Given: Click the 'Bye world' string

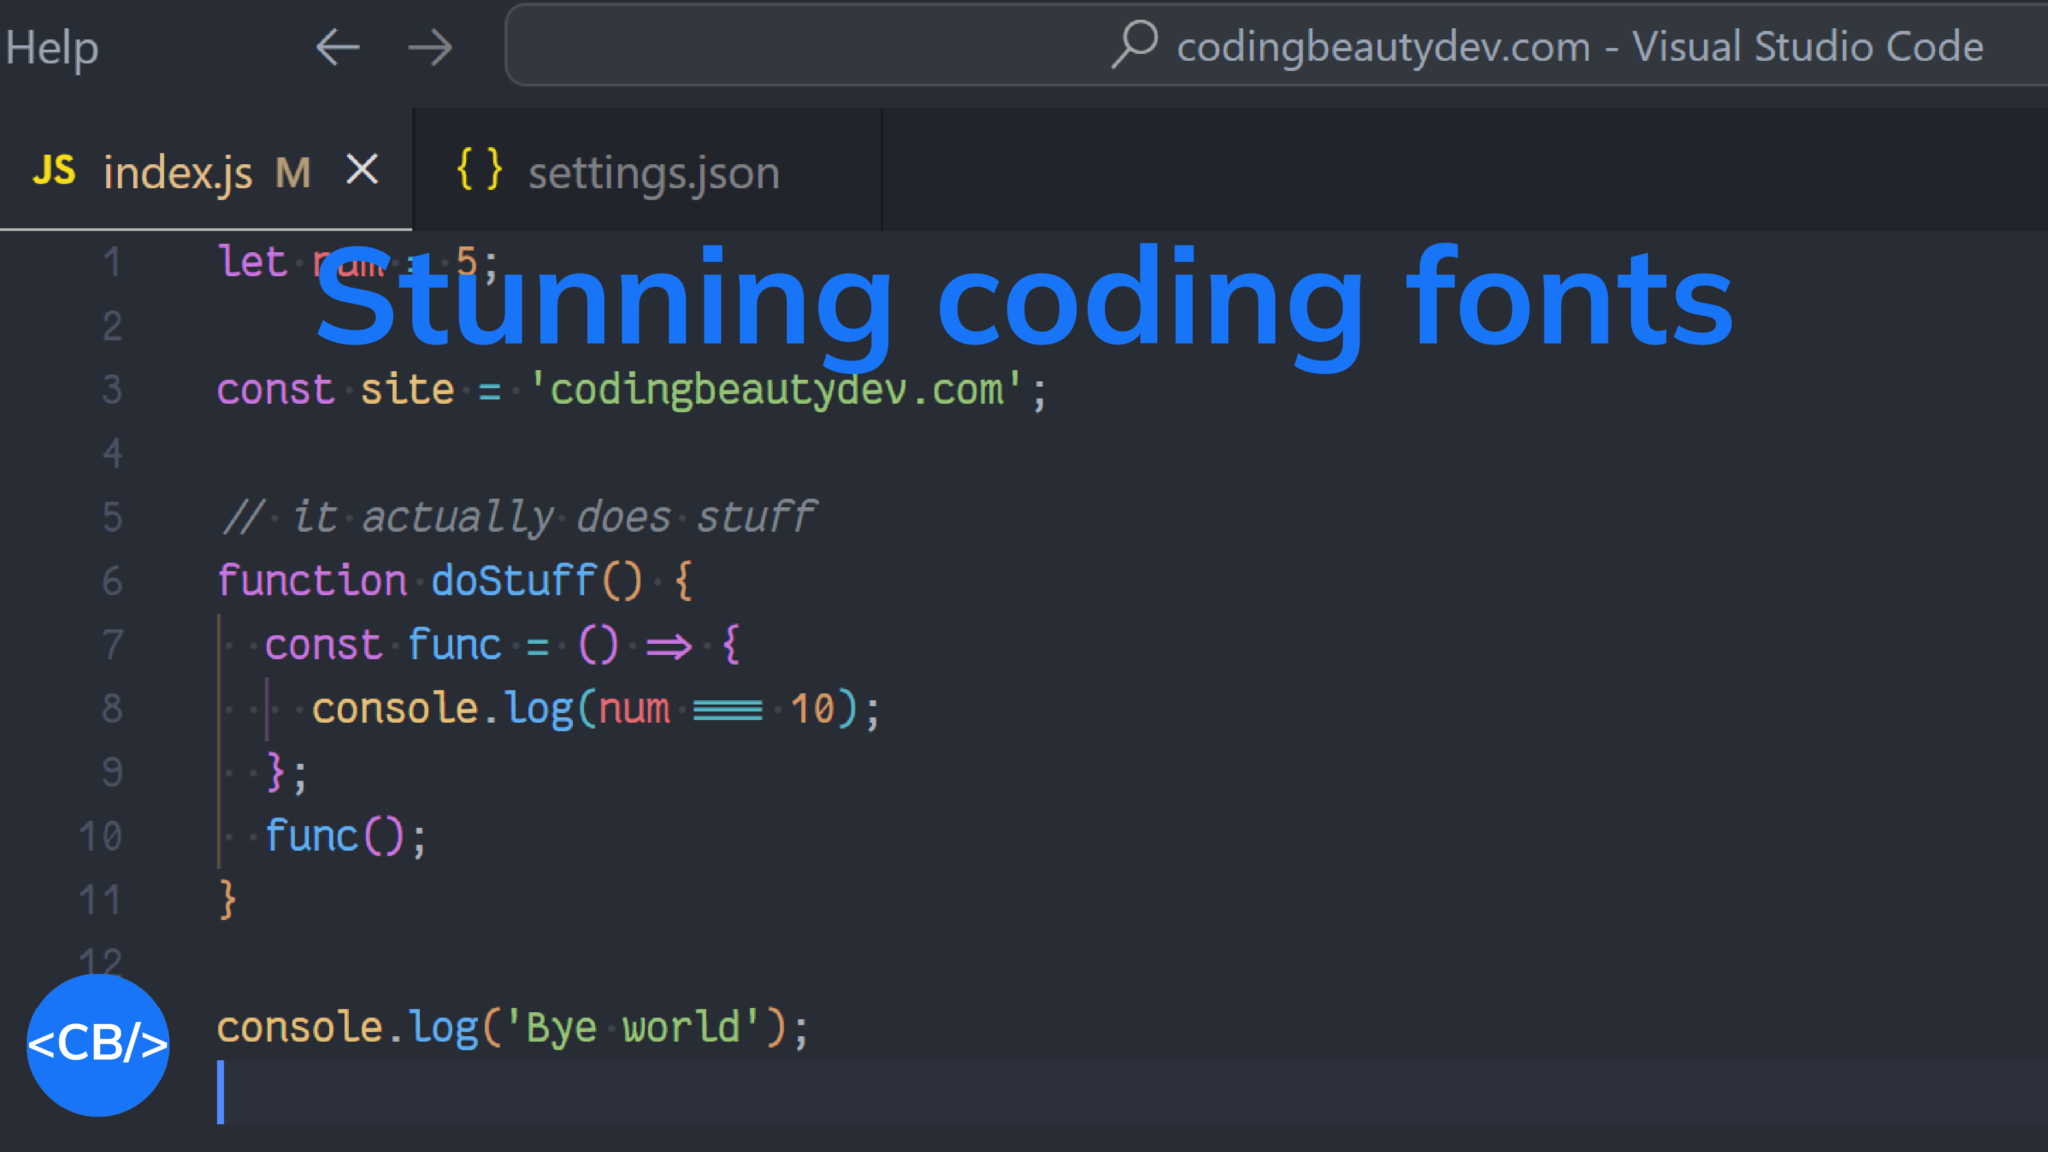Looking at the screenshot, I should tap(632, 1028).
